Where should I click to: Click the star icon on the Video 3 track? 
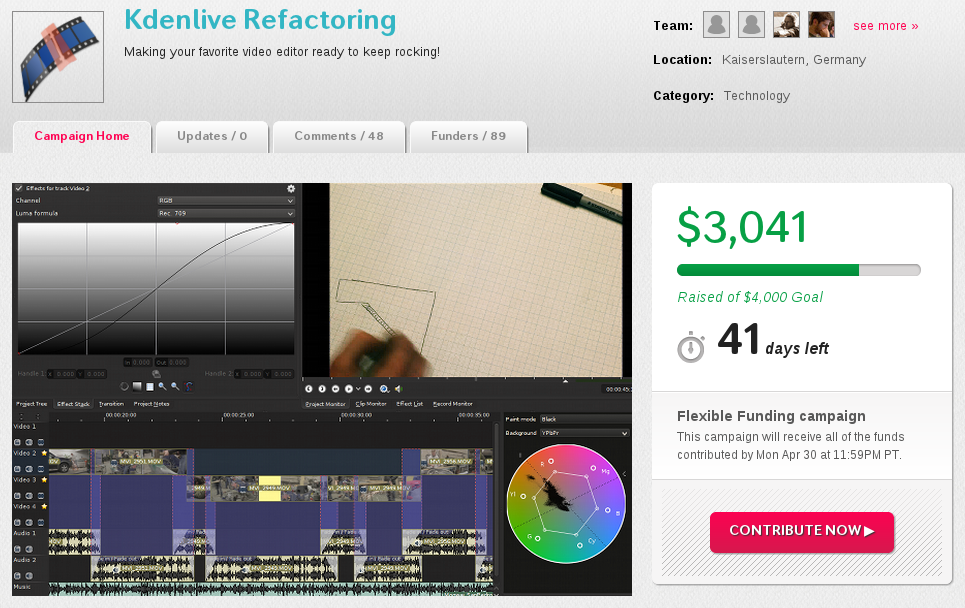click(44, 479)
